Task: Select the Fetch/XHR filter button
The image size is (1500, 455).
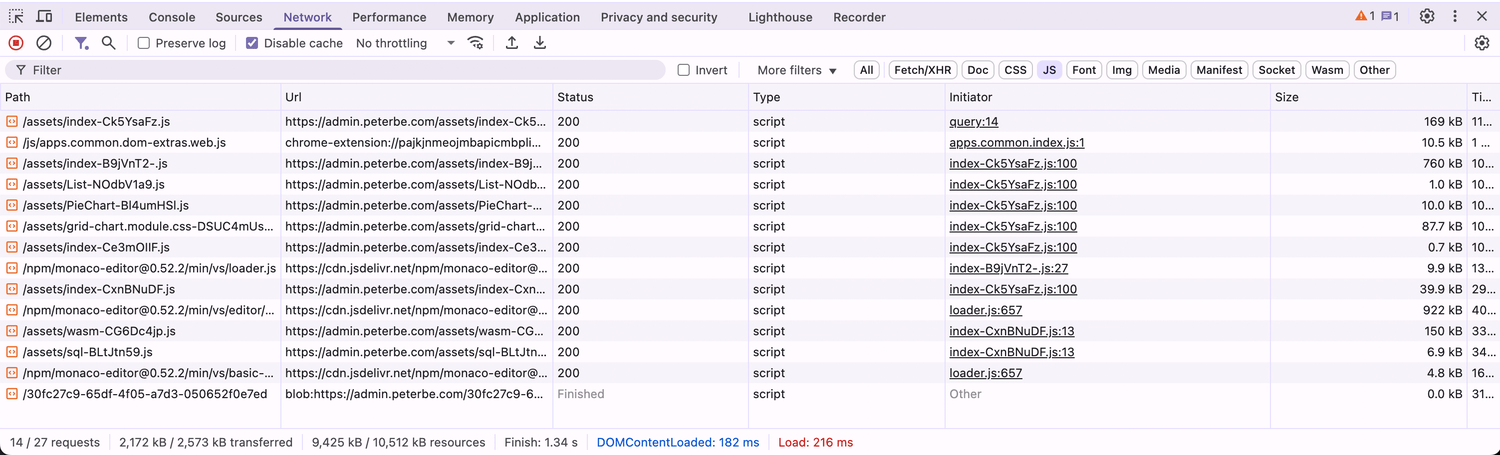Action: tap(923, 70)
